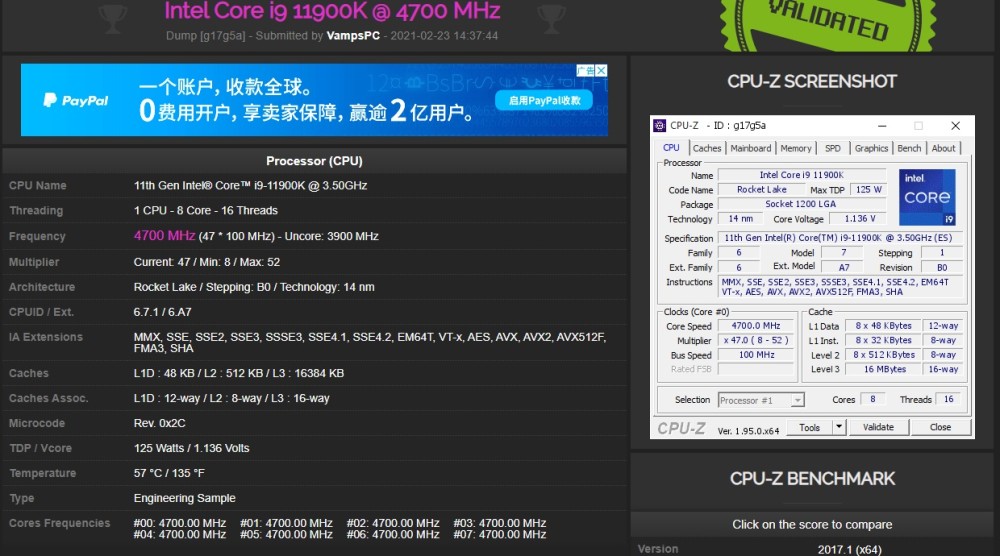Click the Validate button

(x=878, y=427)
